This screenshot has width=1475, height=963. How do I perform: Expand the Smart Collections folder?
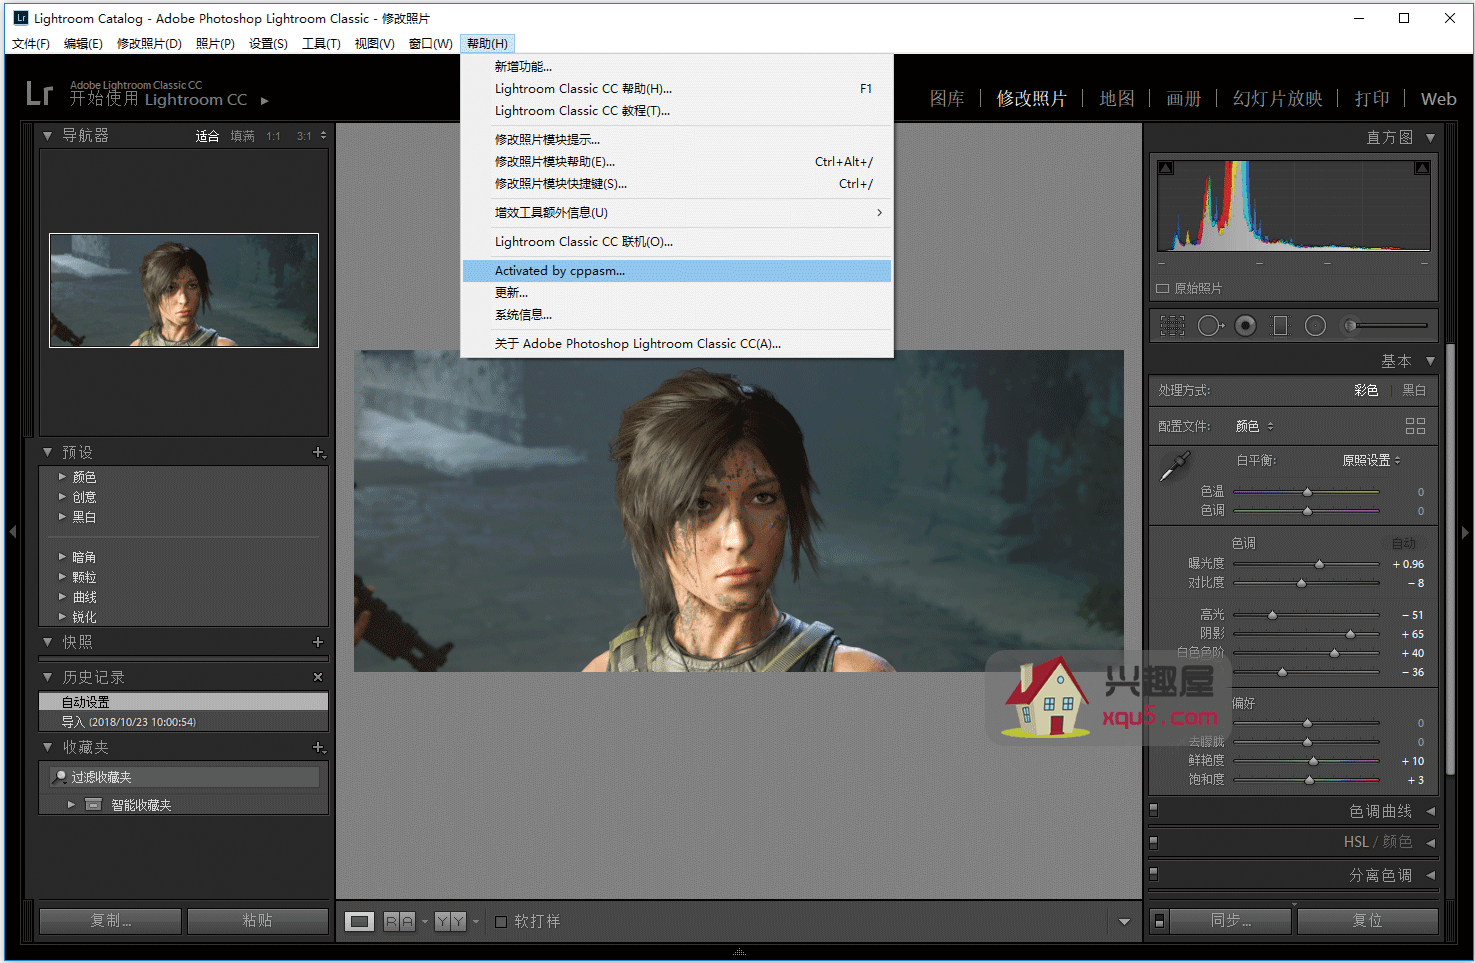71,804
